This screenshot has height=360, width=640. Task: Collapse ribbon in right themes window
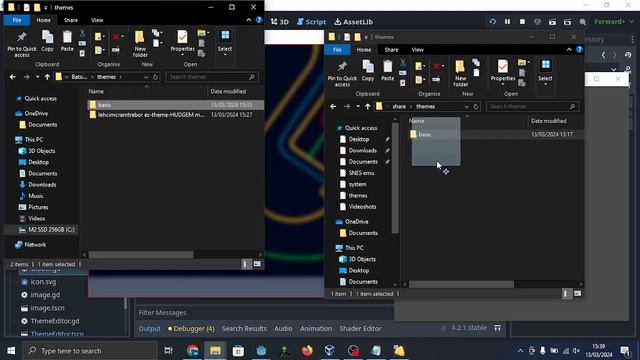coord(569,49)
